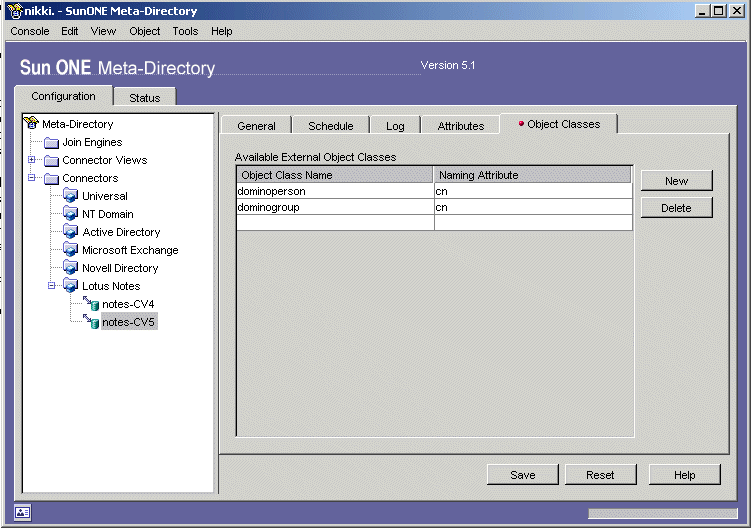
Task: Click the status bar card icon
Action: tap(22, 512)
